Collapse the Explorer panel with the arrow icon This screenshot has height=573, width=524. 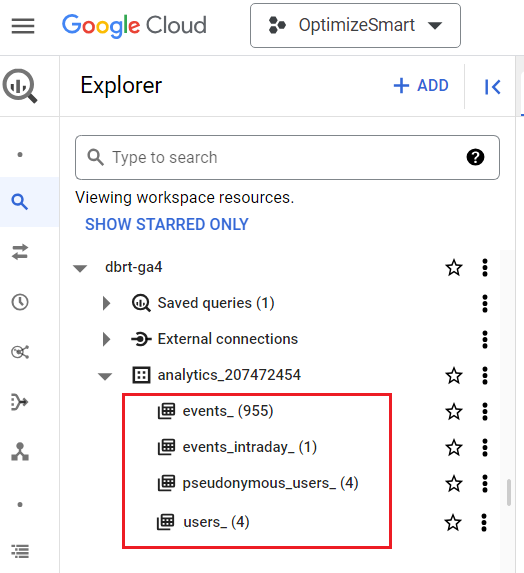pyautogui.click(x=492, y=87)
